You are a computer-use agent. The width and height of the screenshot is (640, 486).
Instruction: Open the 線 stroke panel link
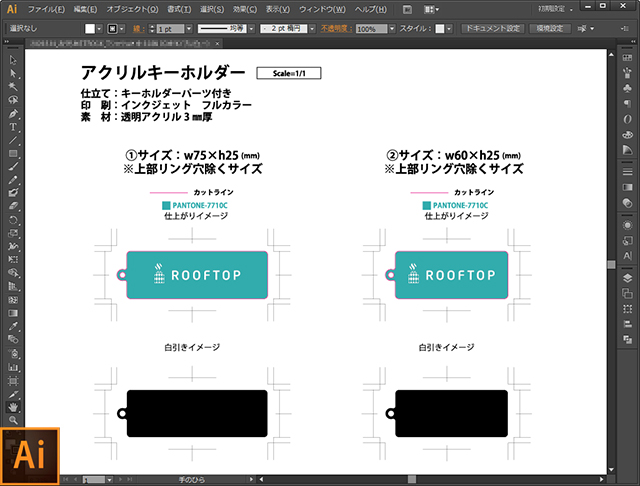137,29
